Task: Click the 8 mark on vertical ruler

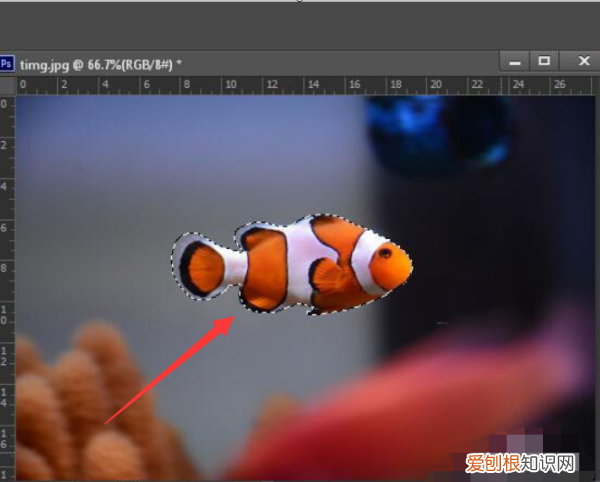Action: click(6, 268)
